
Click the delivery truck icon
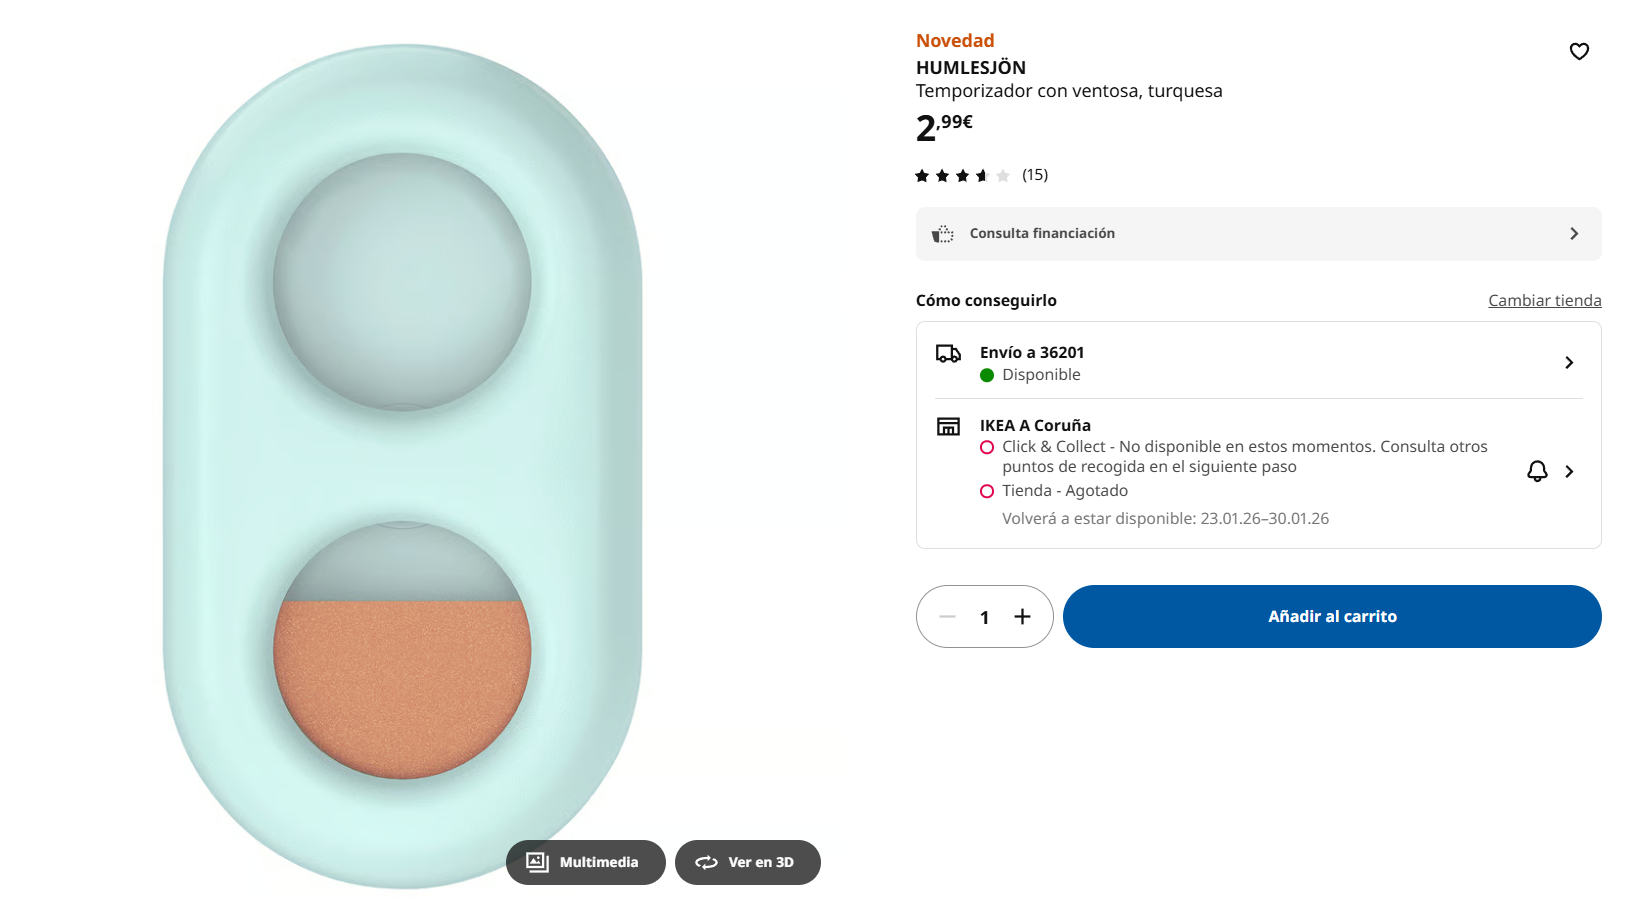coord(948,353)
